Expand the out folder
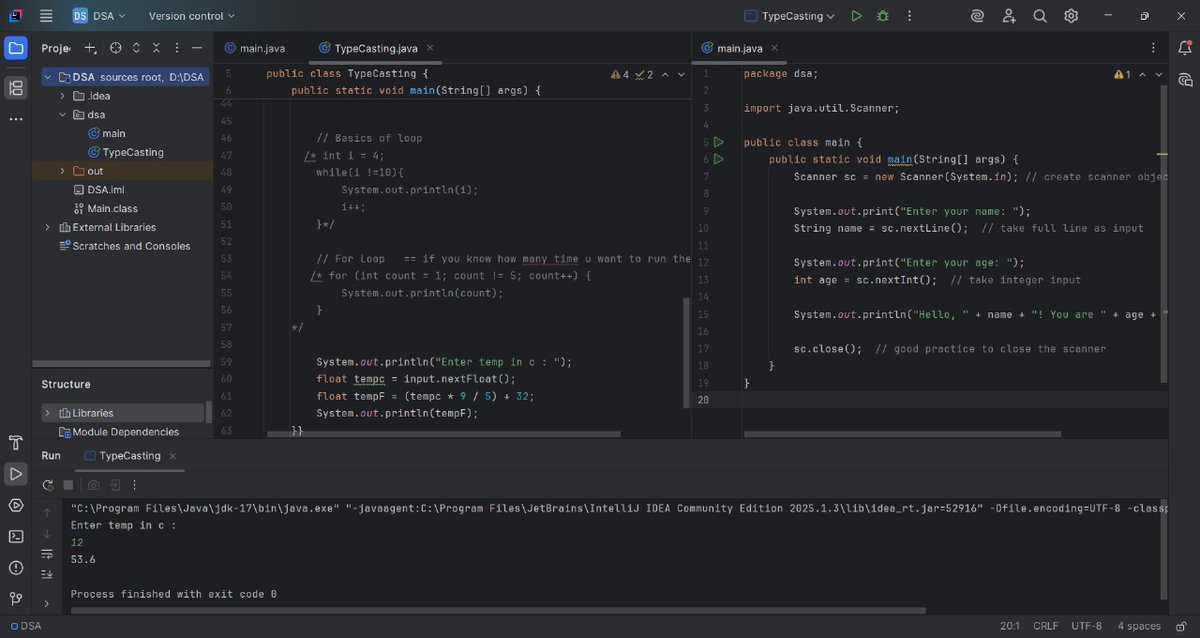 pos(63,171)
